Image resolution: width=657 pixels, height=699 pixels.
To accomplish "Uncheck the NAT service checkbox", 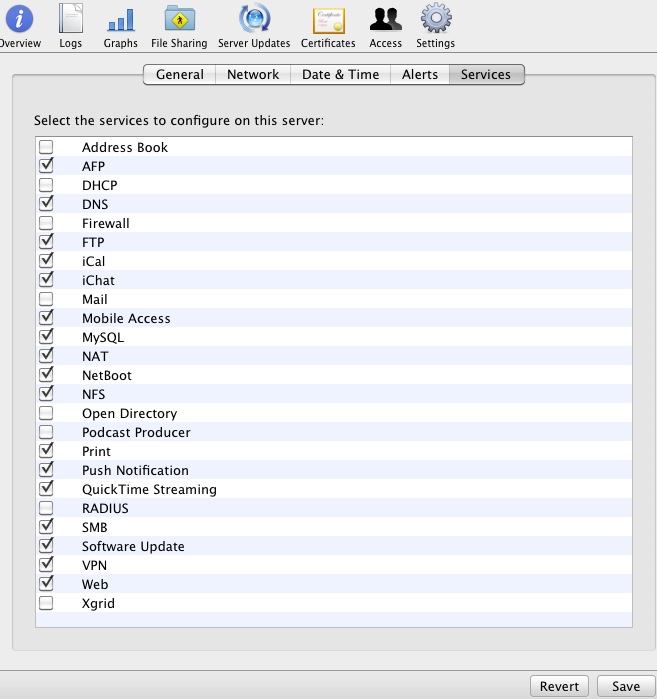I will tap(46, 356).
